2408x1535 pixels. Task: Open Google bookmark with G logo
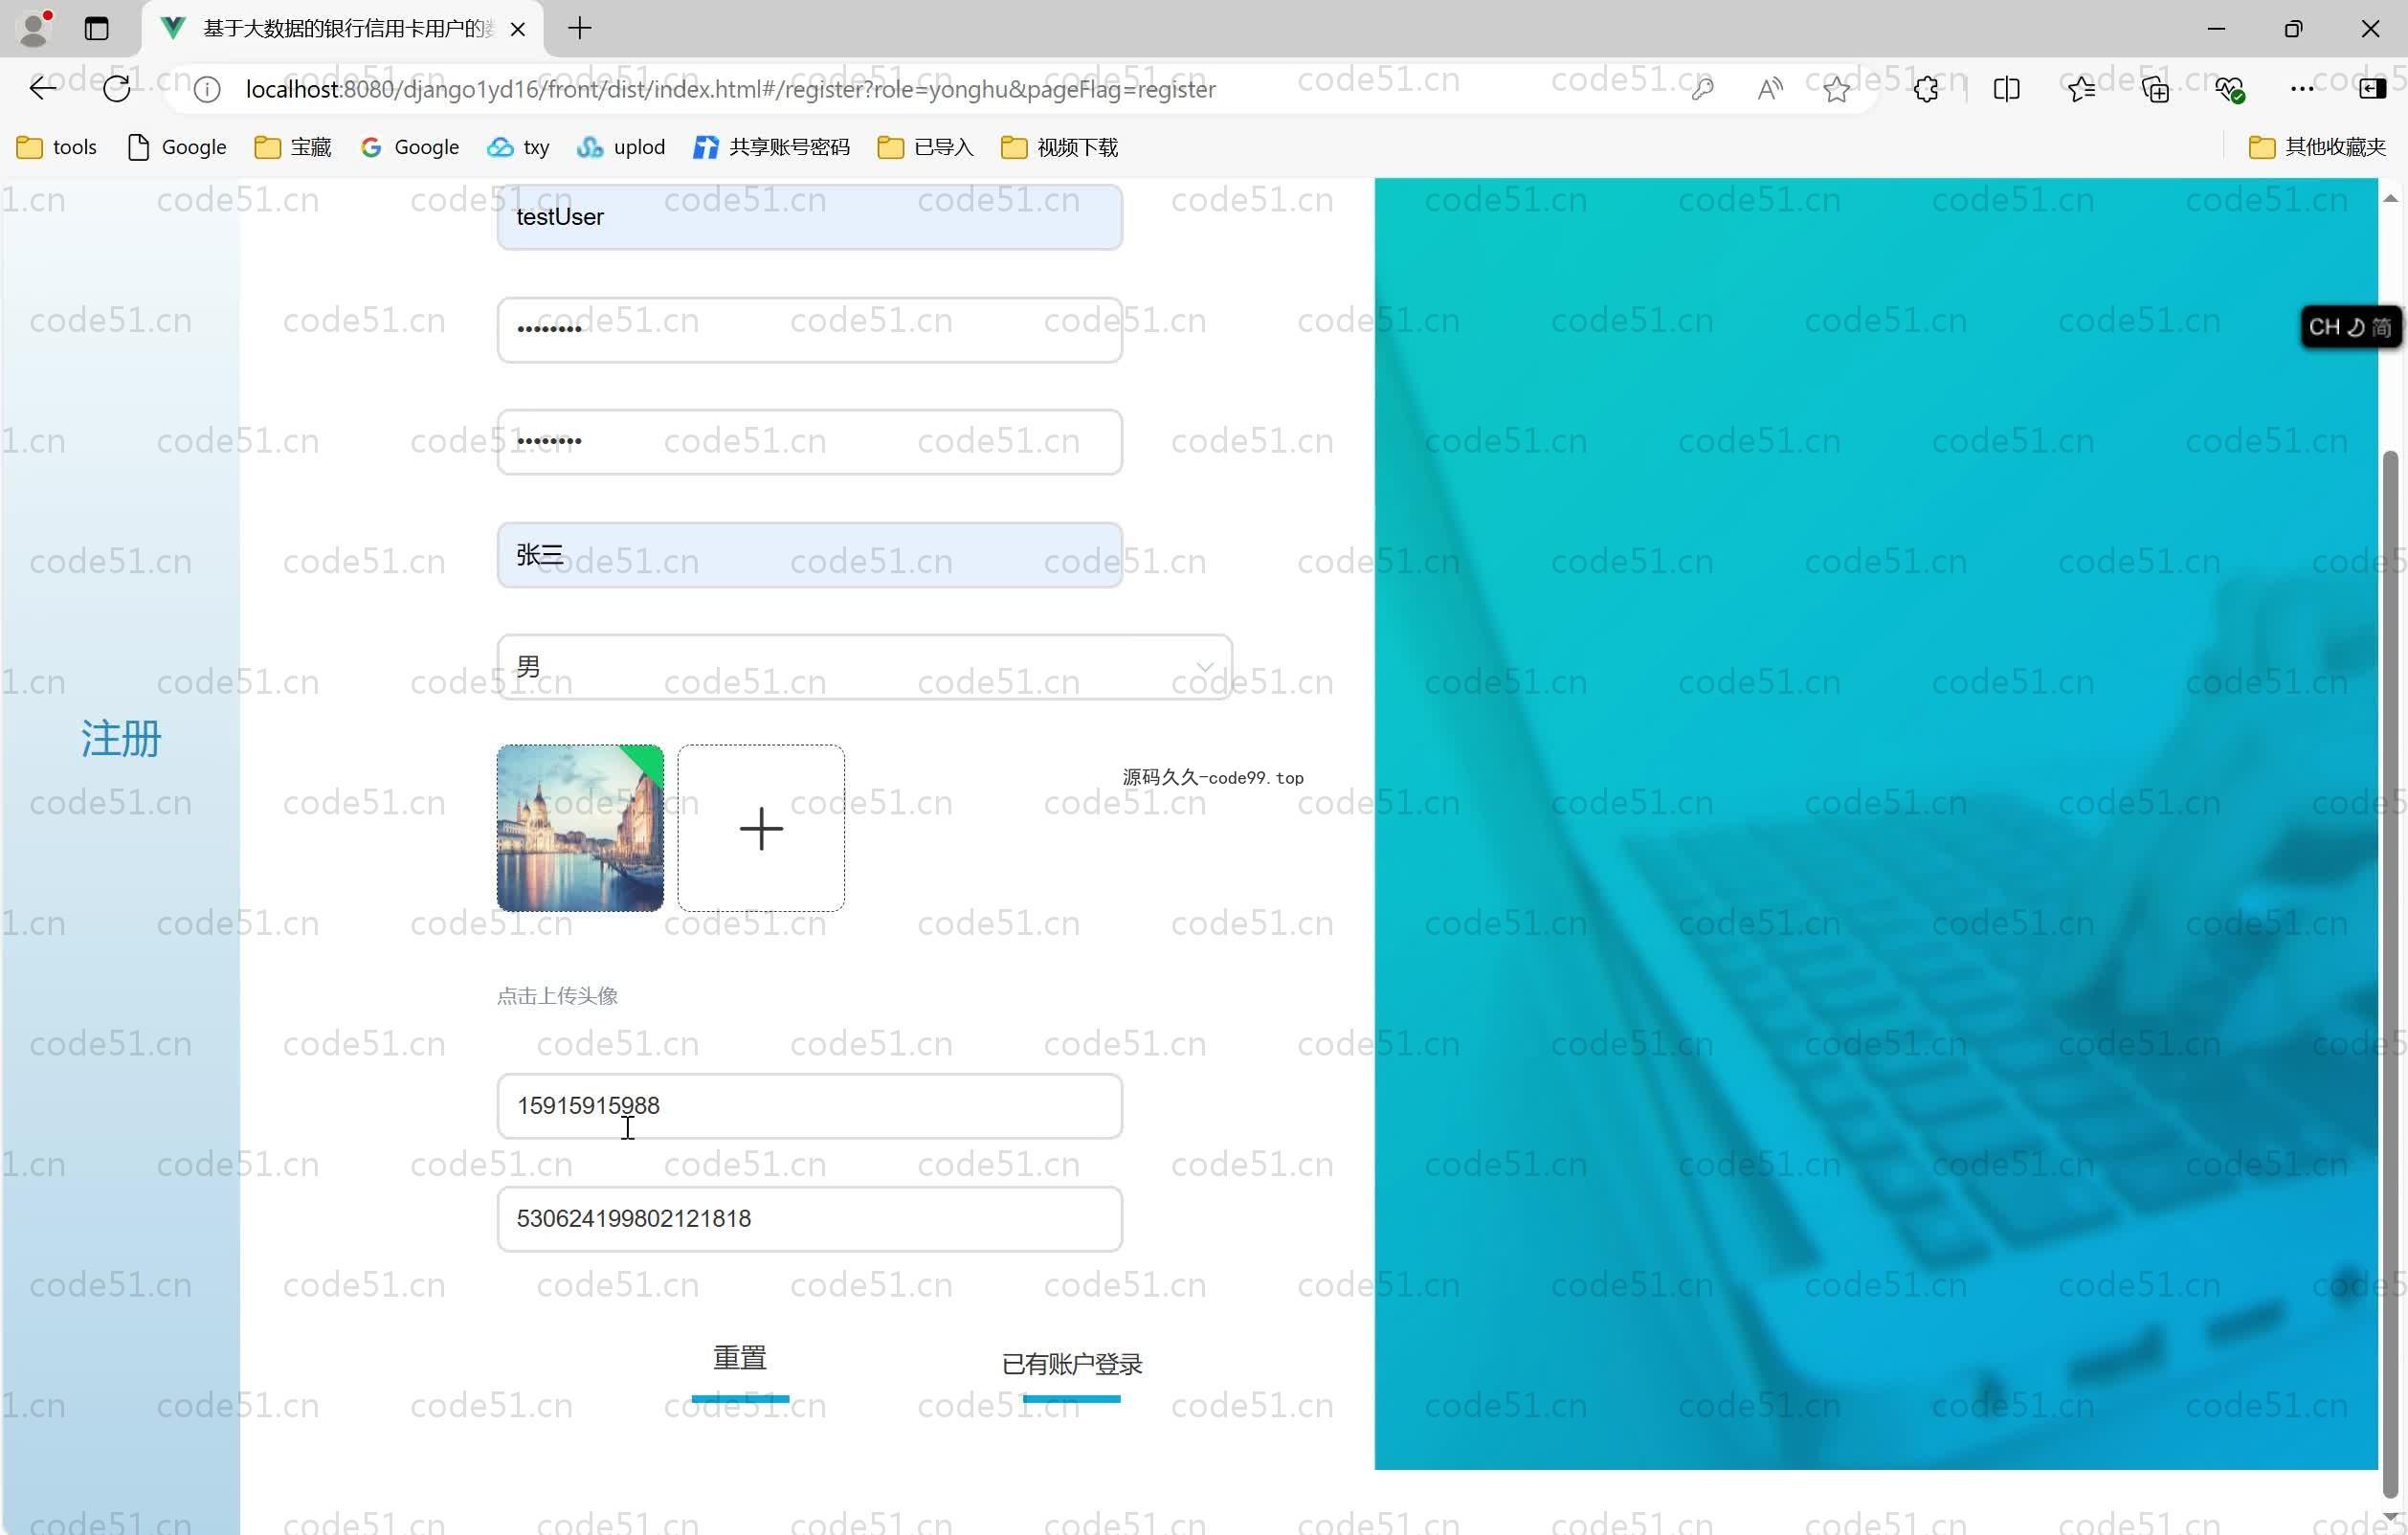409,147
